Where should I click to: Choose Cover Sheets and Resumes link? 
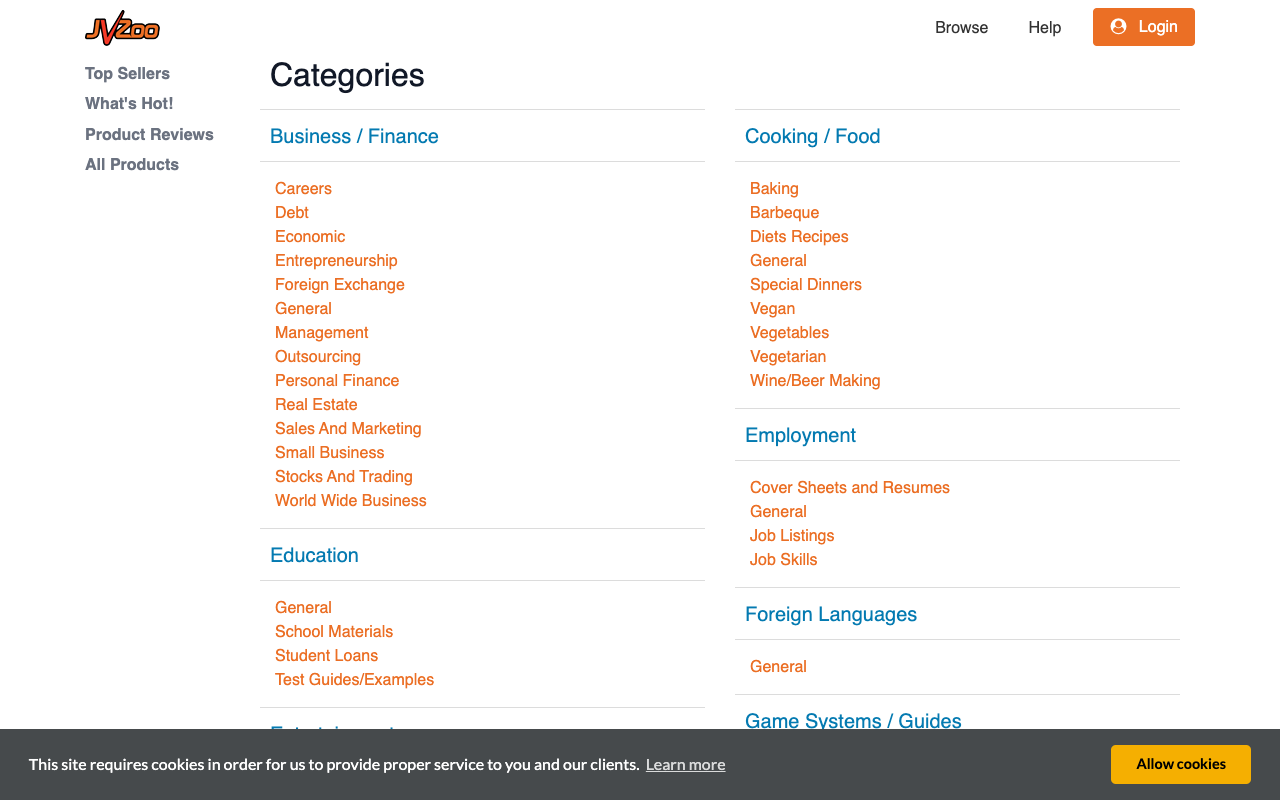(850, 487)
